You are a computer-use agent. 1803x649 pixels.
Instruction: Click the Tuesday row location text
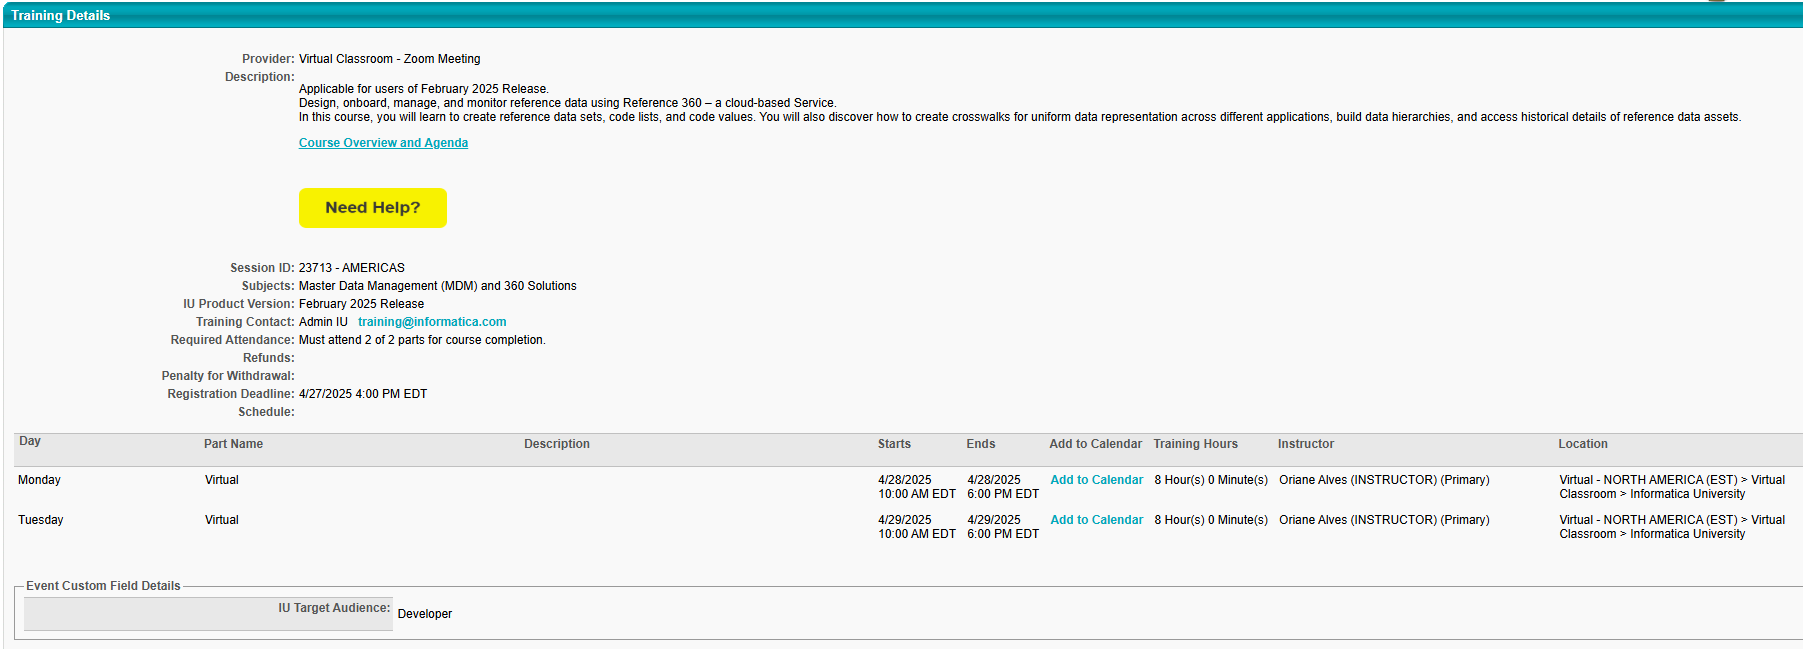click(1671, 527)
